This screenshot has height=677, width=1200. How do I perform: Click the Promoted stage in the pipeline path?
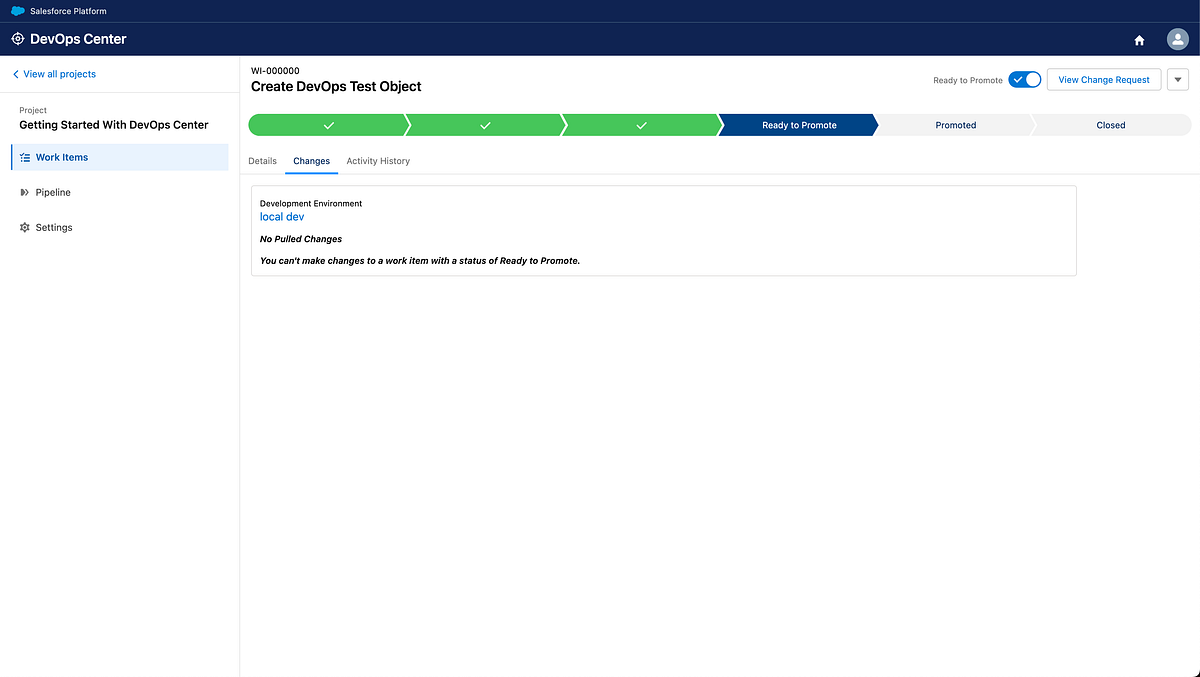pos(955,124)
